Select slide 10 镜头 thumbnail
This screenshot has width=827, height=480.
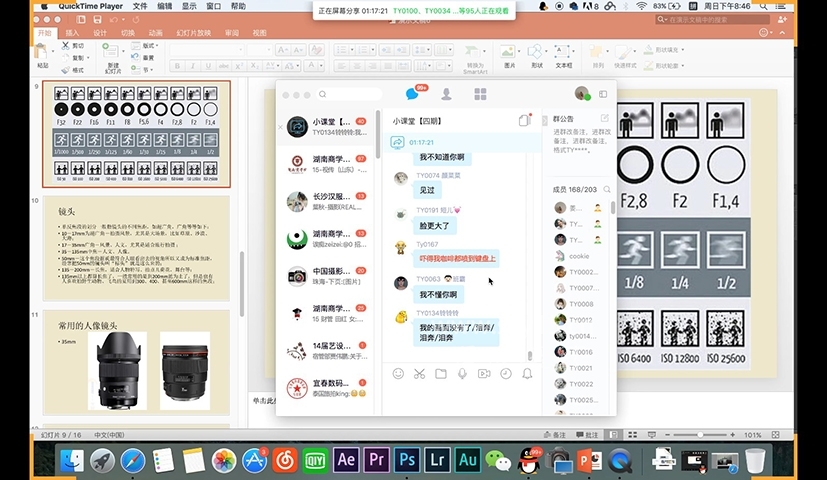(x=137, y=248)
